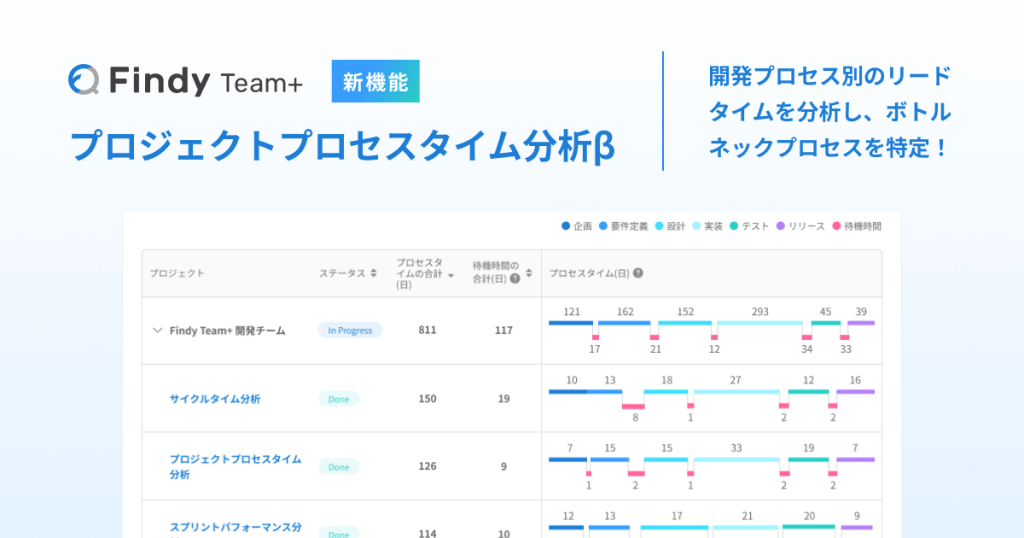Collapse the Findy Team+ 開発チーム row
This screenshot has height=538, width=1024.
157,330
